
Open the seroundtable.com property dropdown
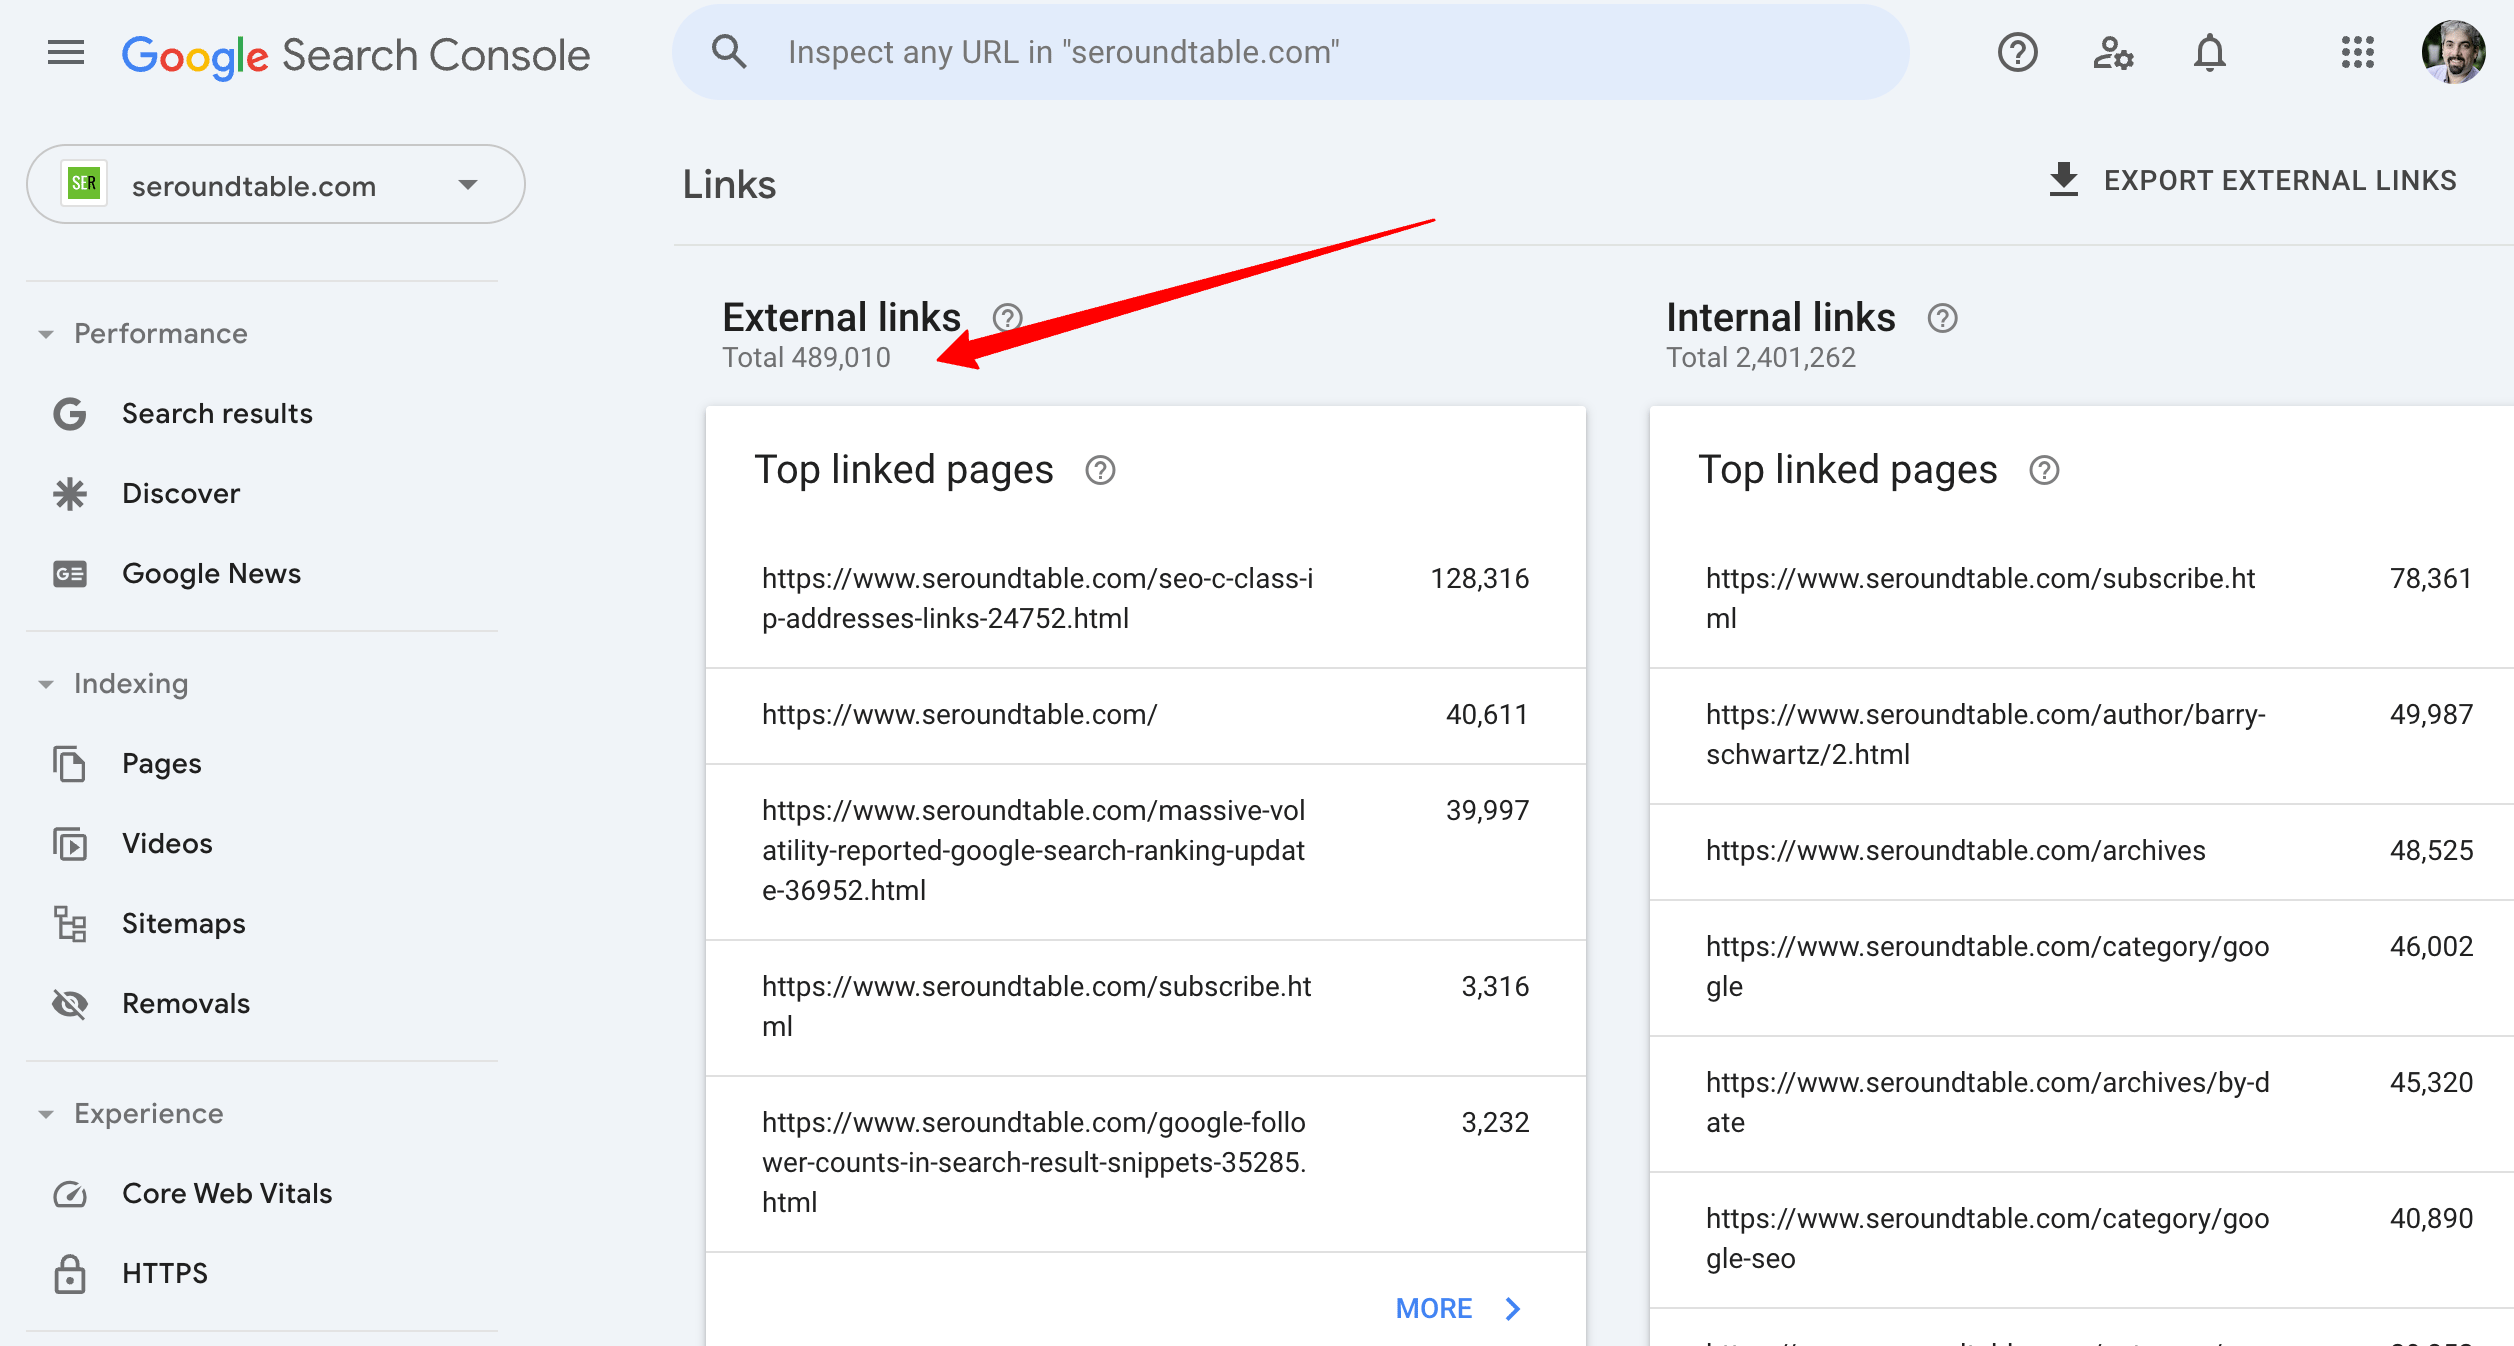click(276, 185)
